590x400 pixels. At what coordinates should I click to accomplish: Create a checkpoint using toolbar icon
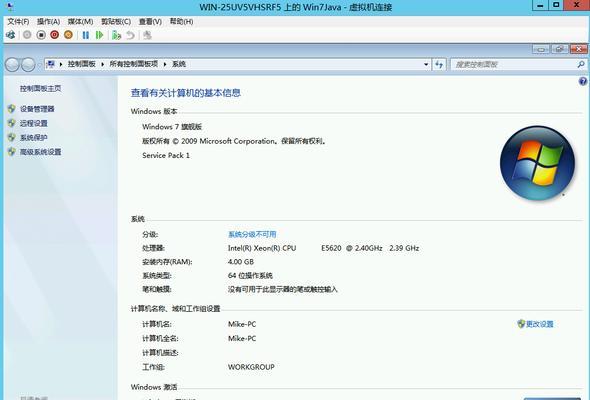point(116,35)
